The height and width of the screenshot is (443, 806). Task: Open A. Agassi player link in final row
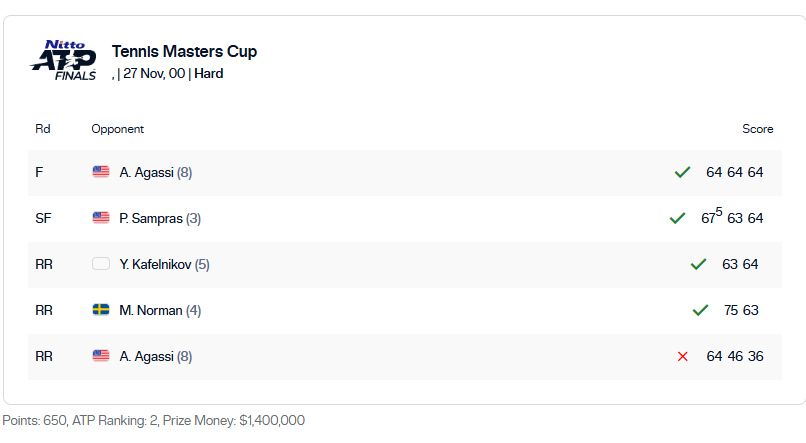(x=146, y=172)
